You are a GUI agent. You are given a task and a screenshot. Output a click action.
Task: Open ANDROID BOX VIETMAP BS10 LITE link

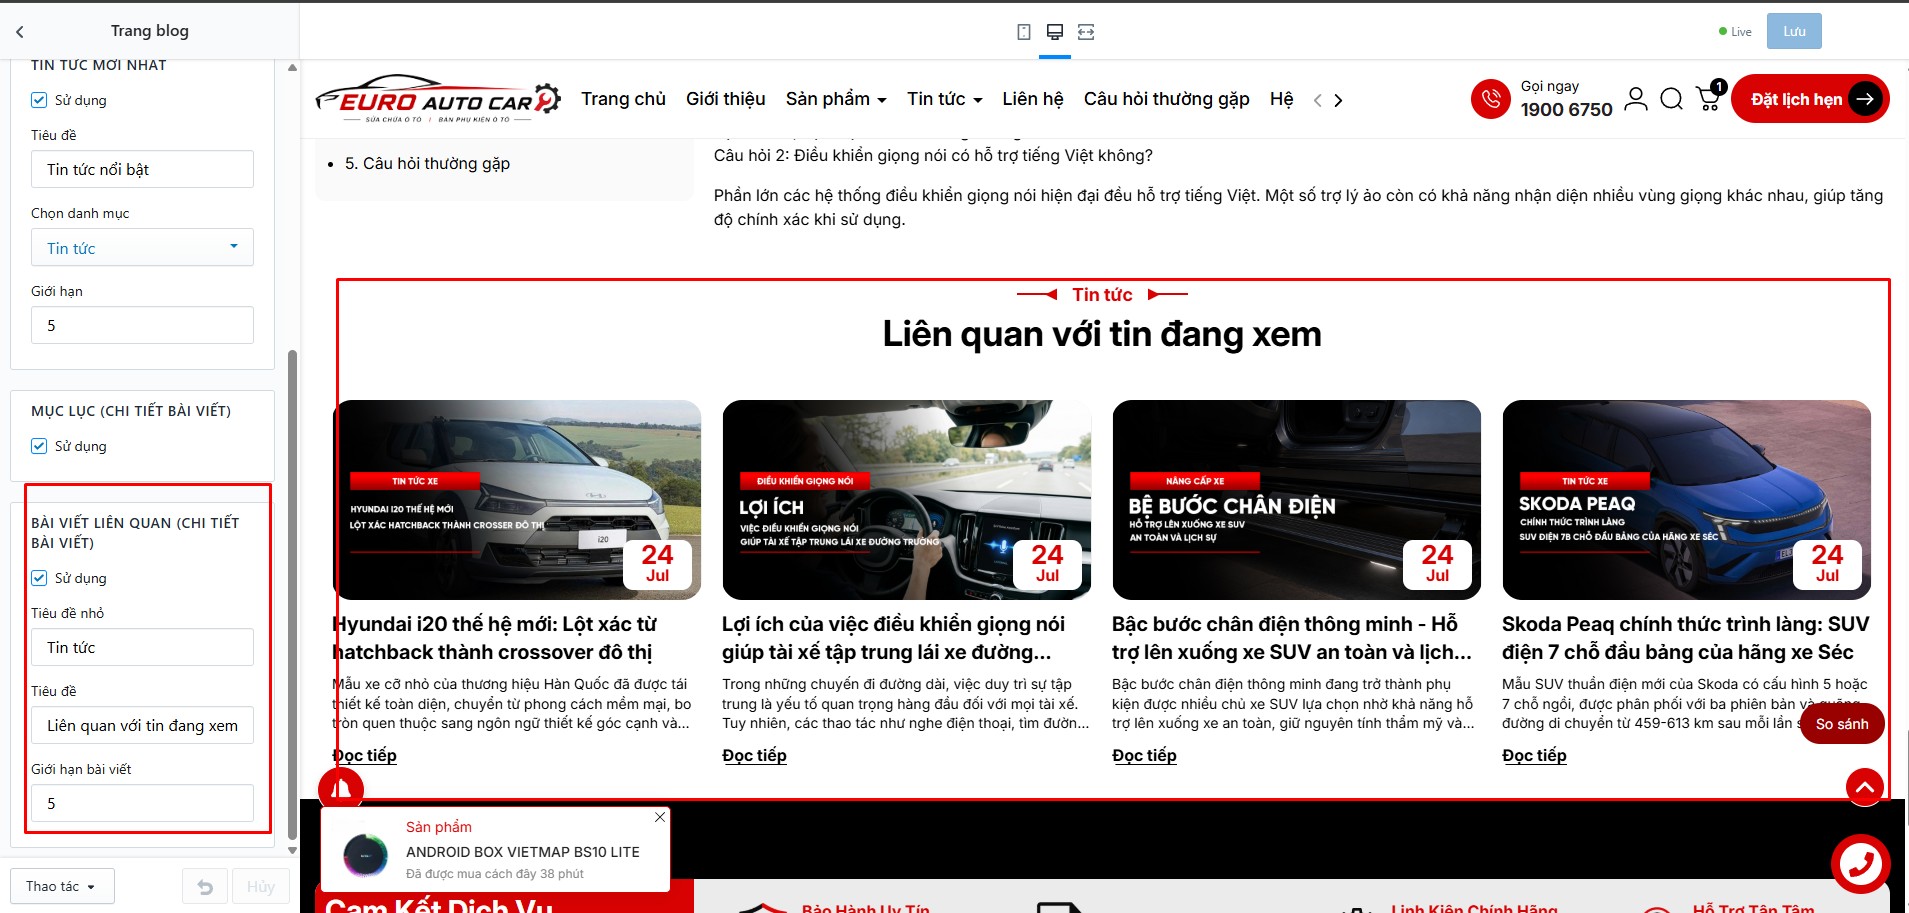523,852
